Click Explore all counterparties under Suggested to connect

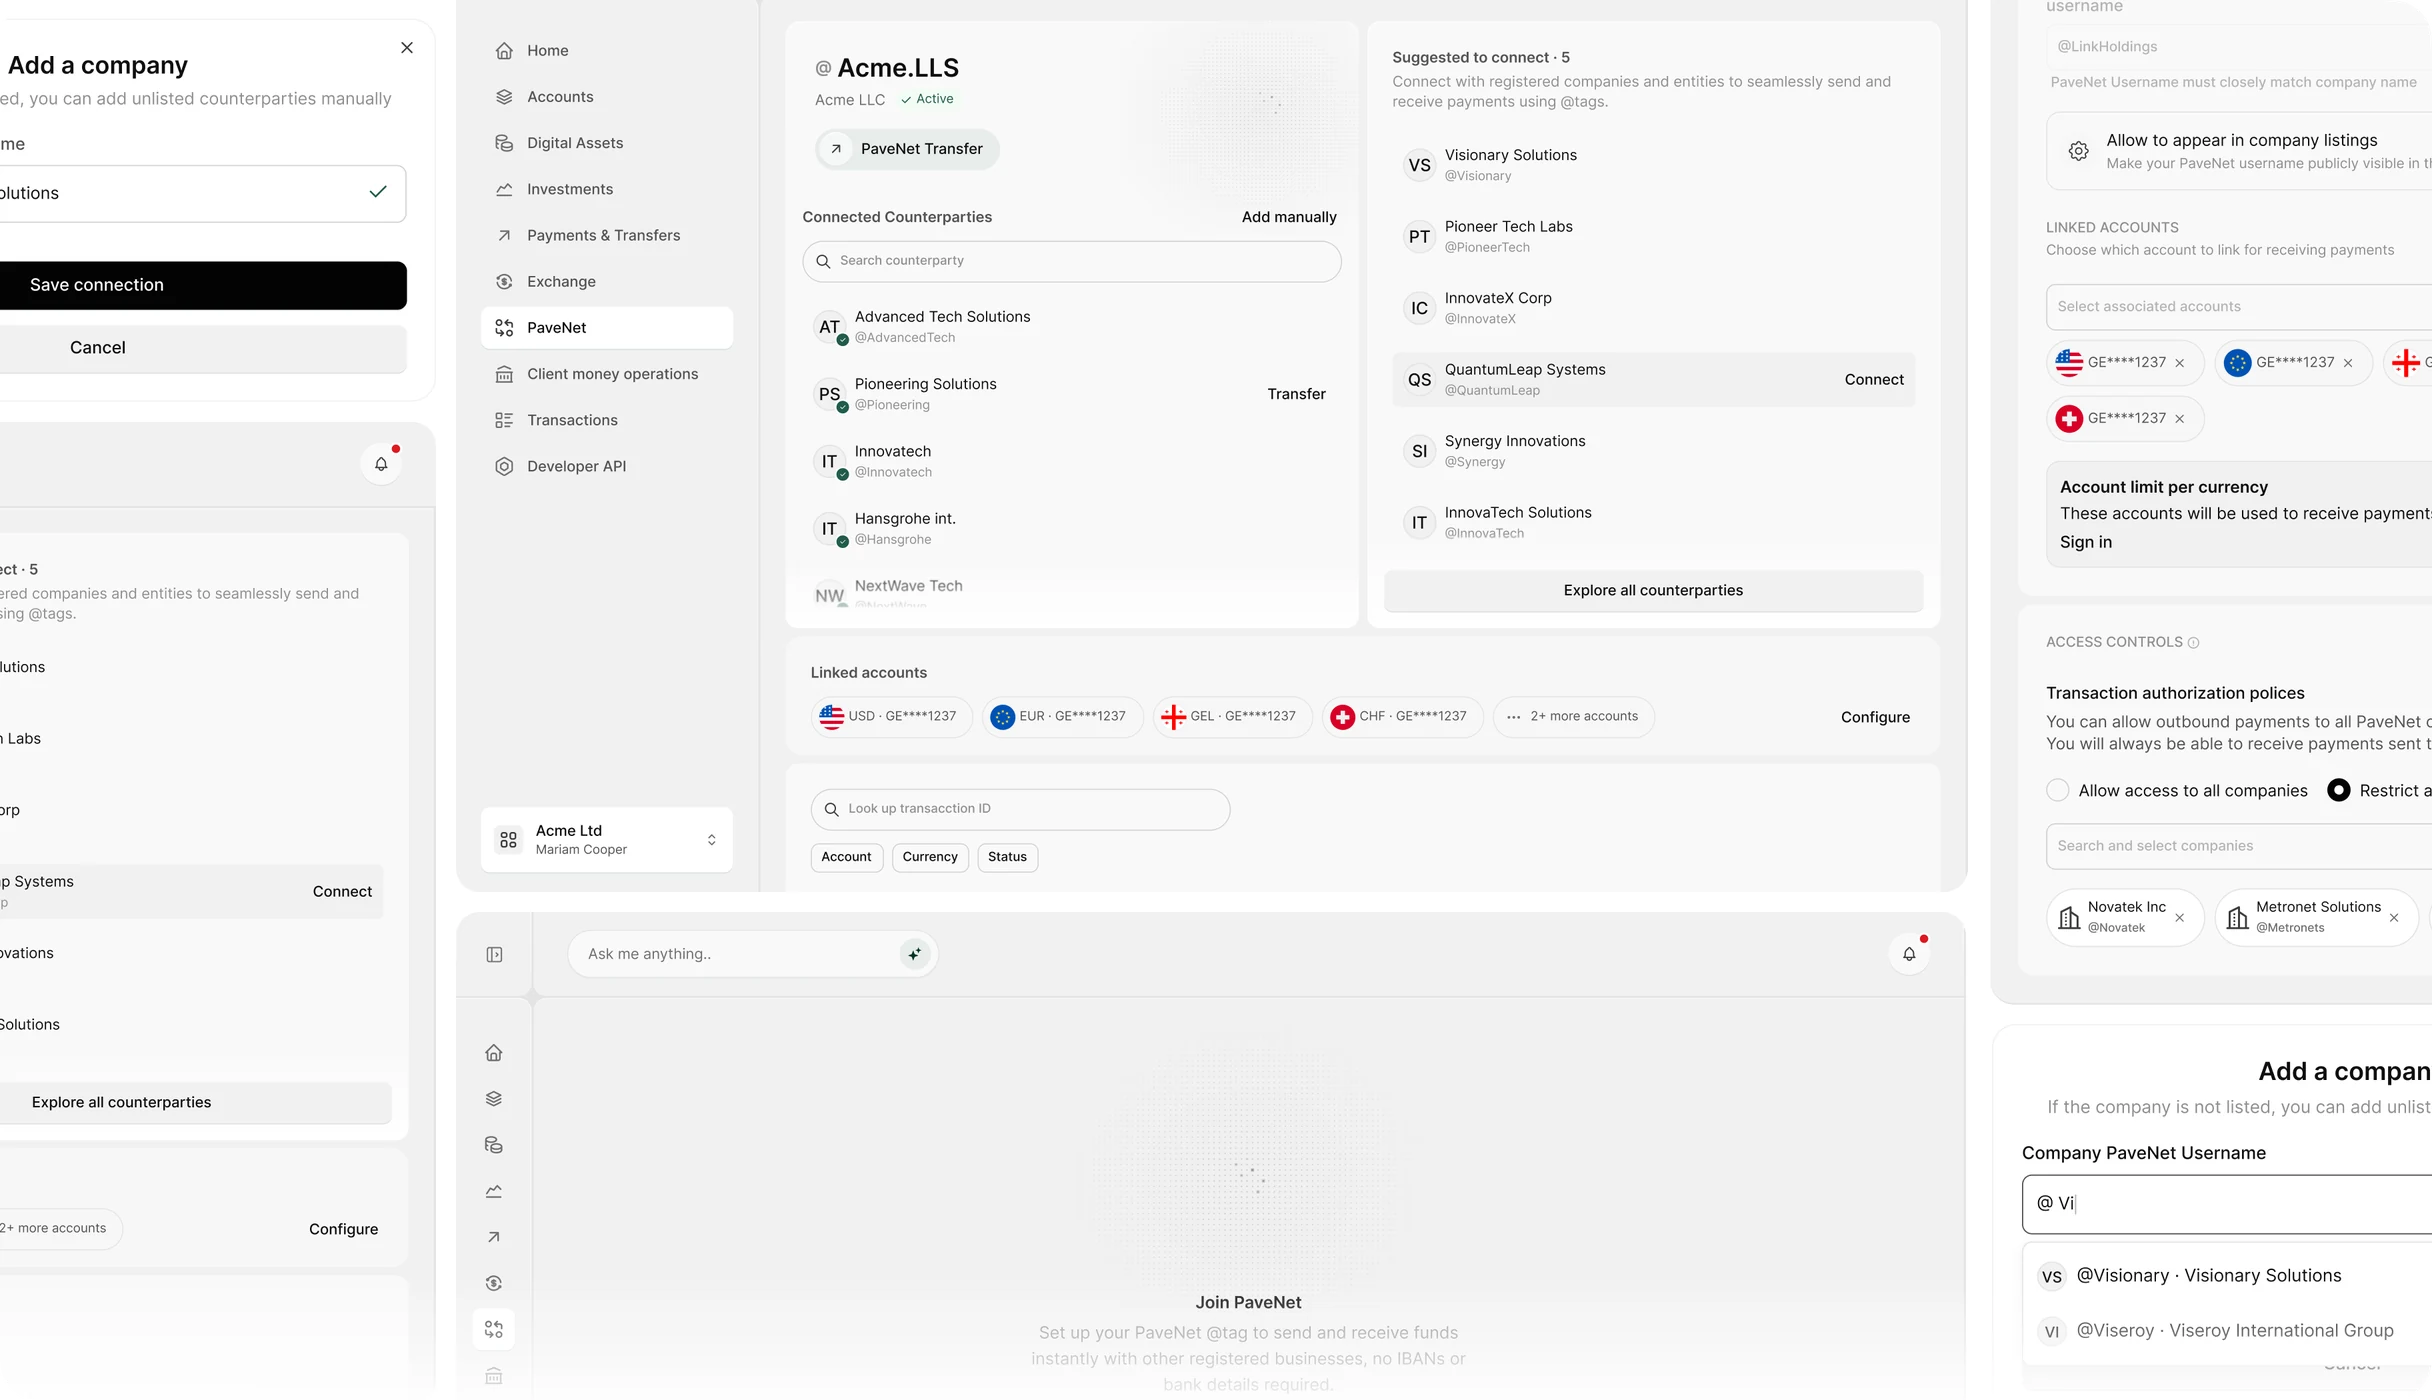tap(1653, 591)
